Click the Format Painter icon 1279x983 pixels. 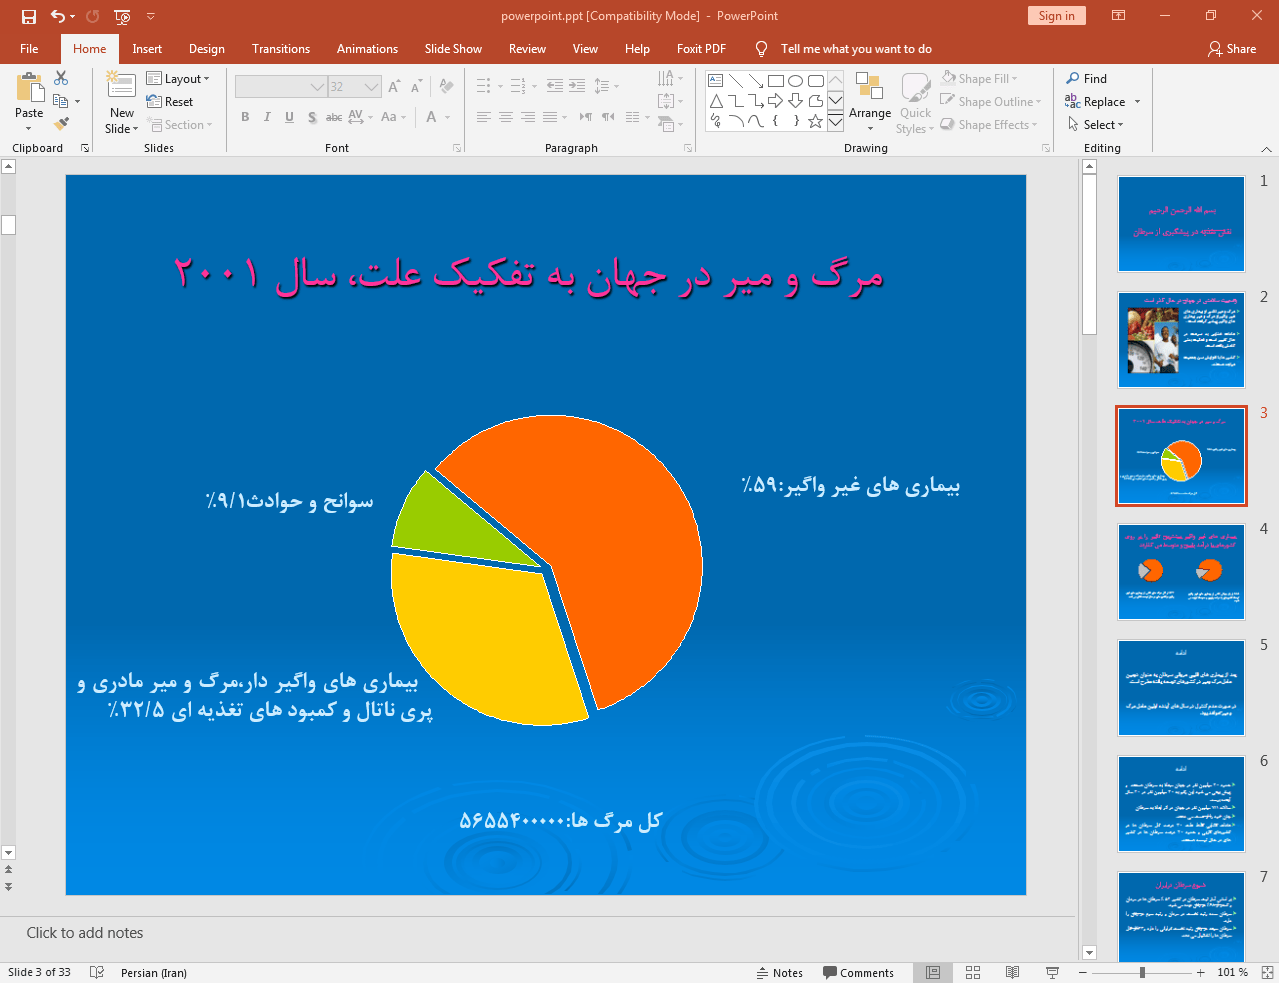61,124
